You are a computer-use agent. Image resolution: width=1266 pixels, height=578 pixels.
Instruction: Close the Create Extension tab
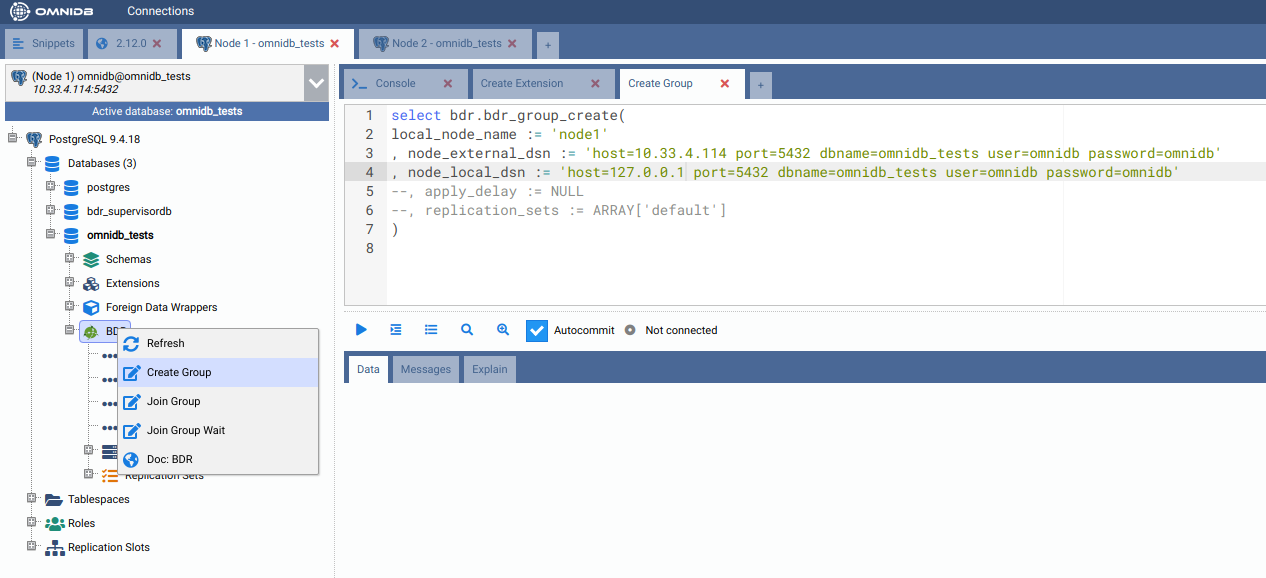click(596, 84)
